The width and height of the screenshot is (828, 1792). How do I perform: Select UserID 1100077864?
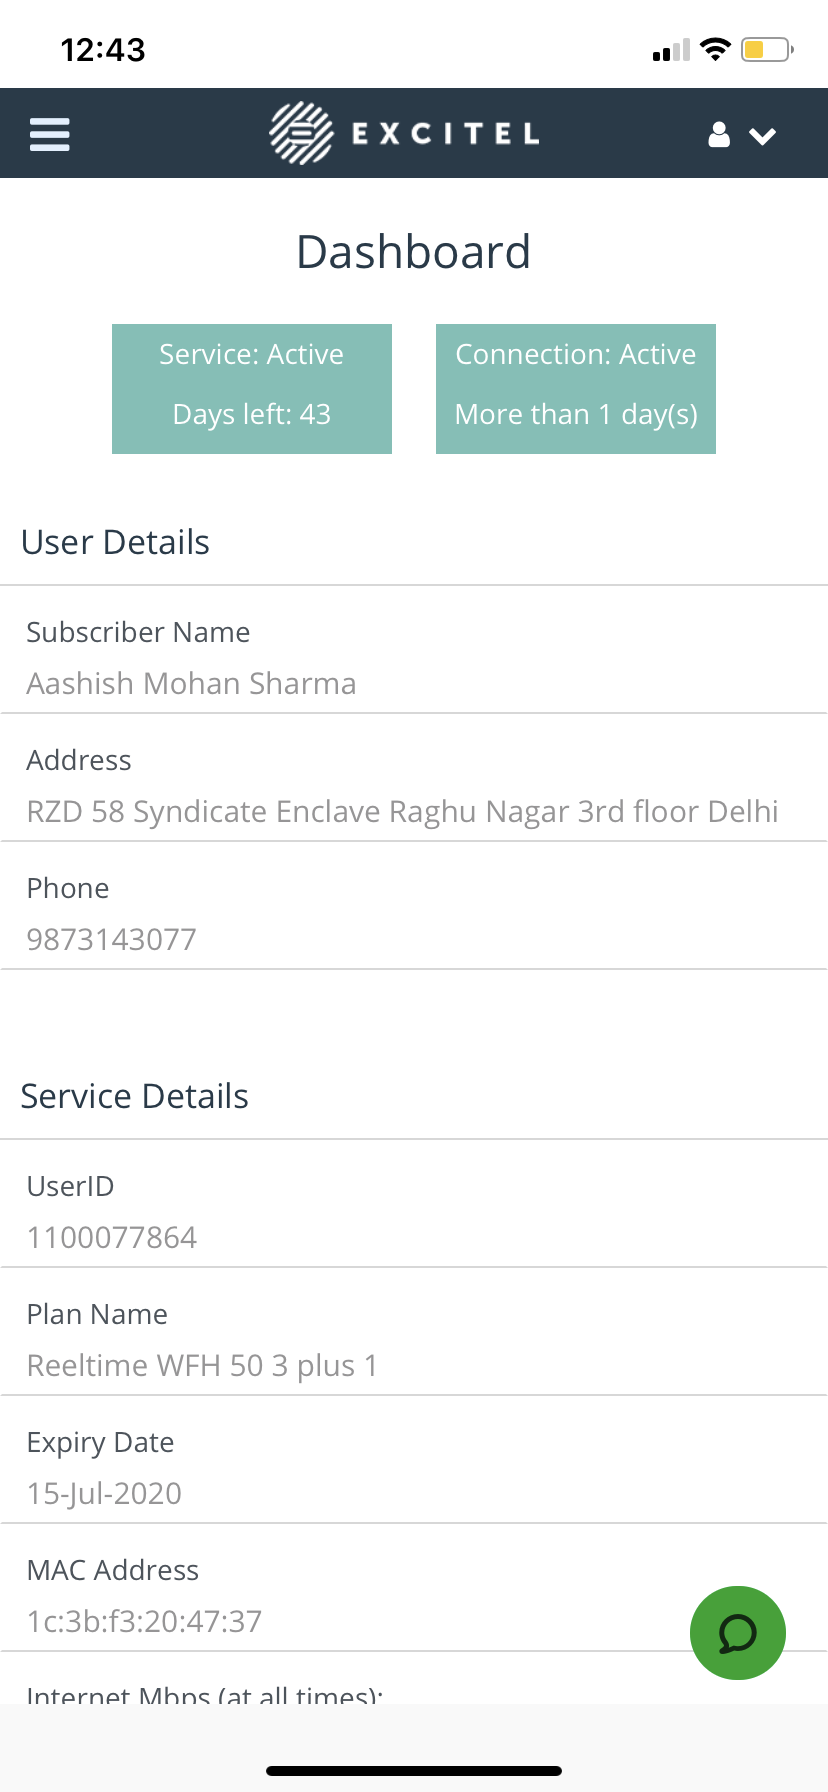click(x=112, y=1237)
